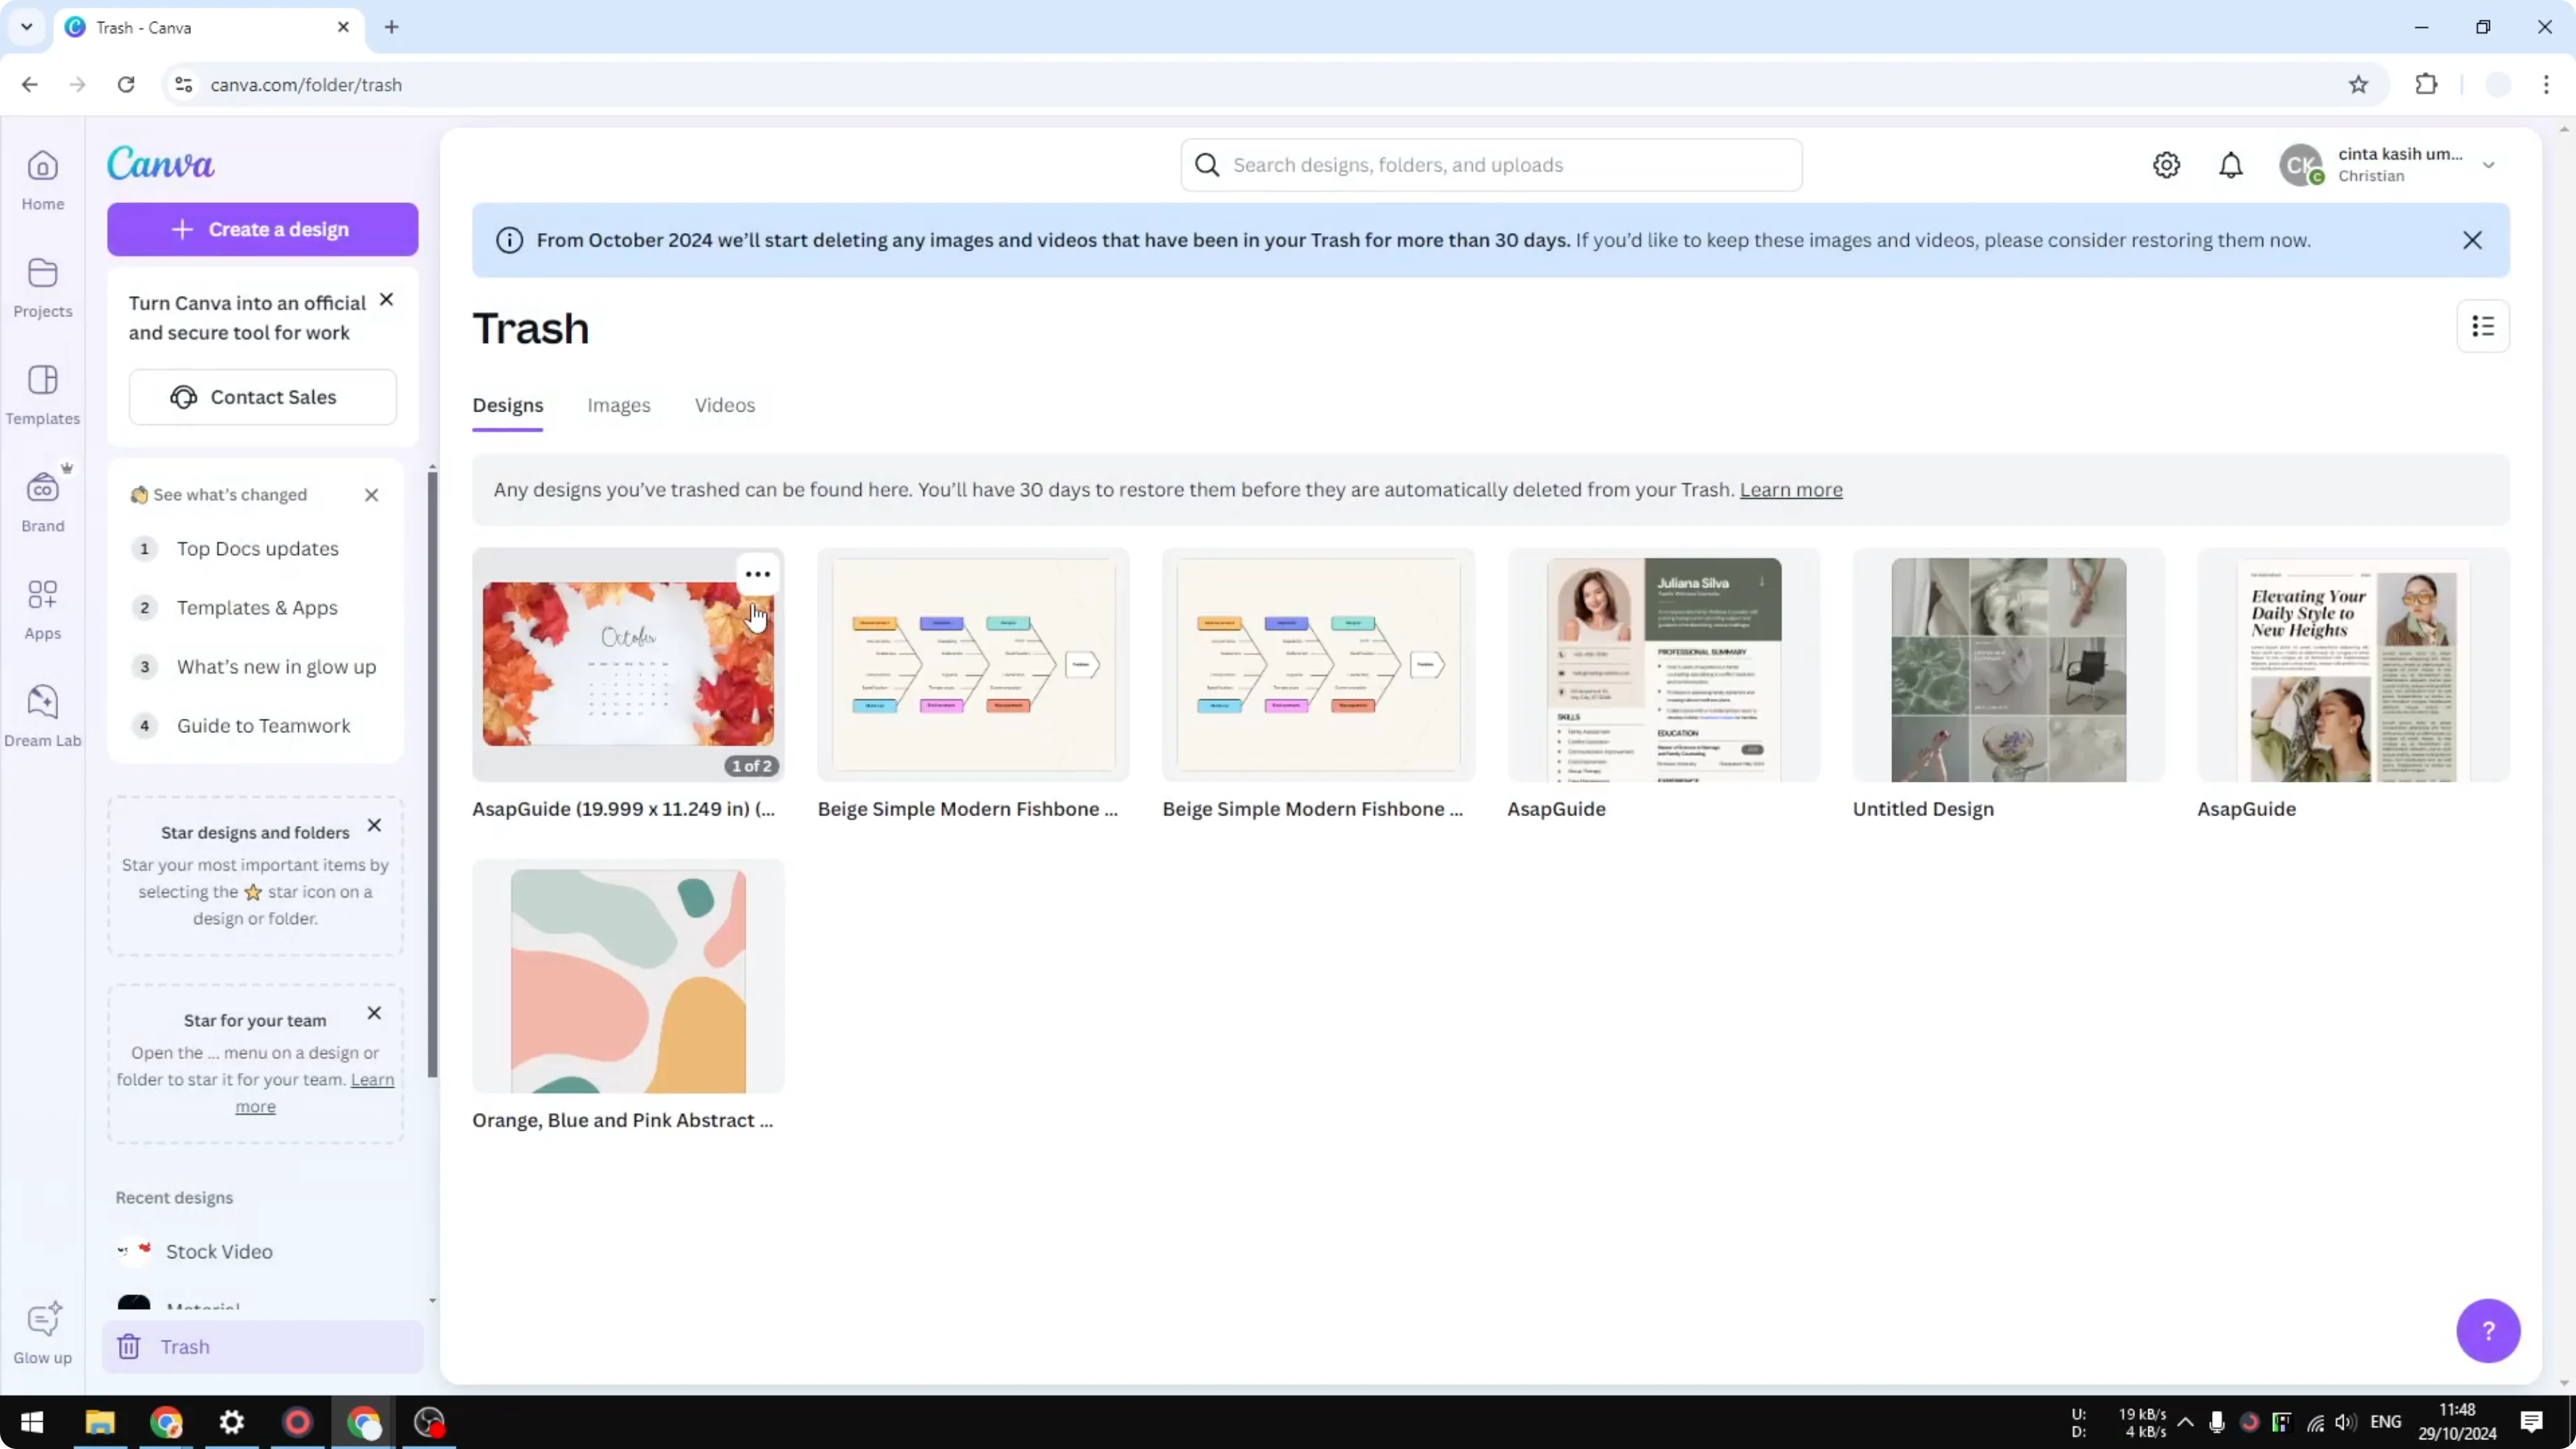Toggle the list view for trashed designs
Viewport: 2576px width, 1449px height.
(x=2483, y=326)
